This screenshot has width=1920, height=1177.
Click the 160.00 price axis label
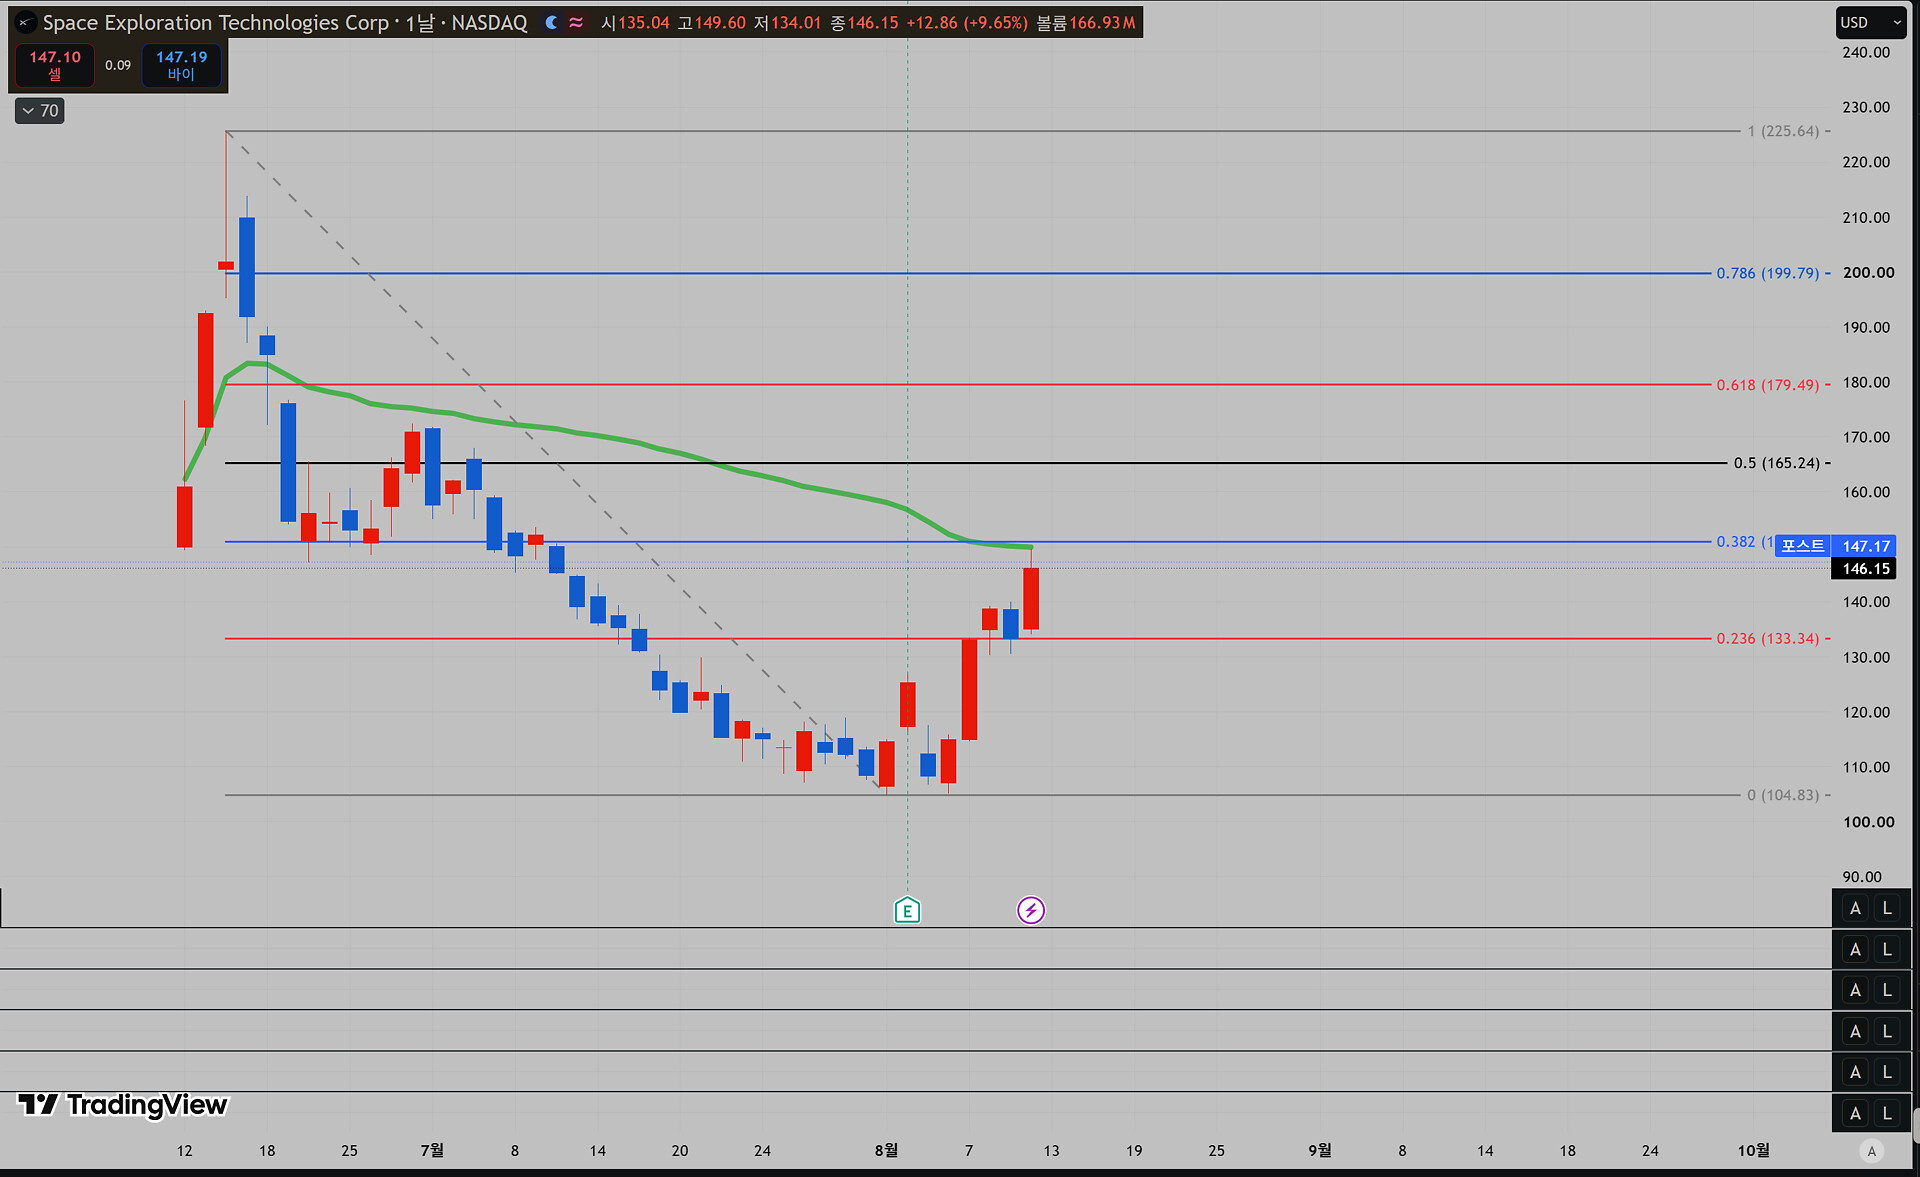[x=1866, y=492]
